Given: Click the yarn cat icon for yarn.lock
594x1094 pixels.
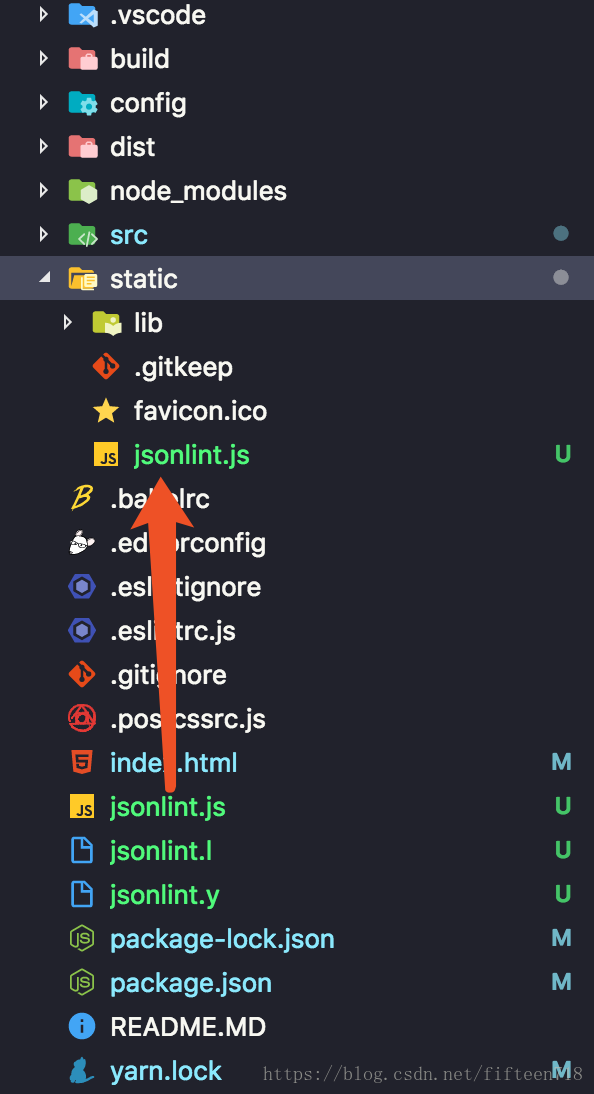Looking at the screenshot, I should point(82,1070).
